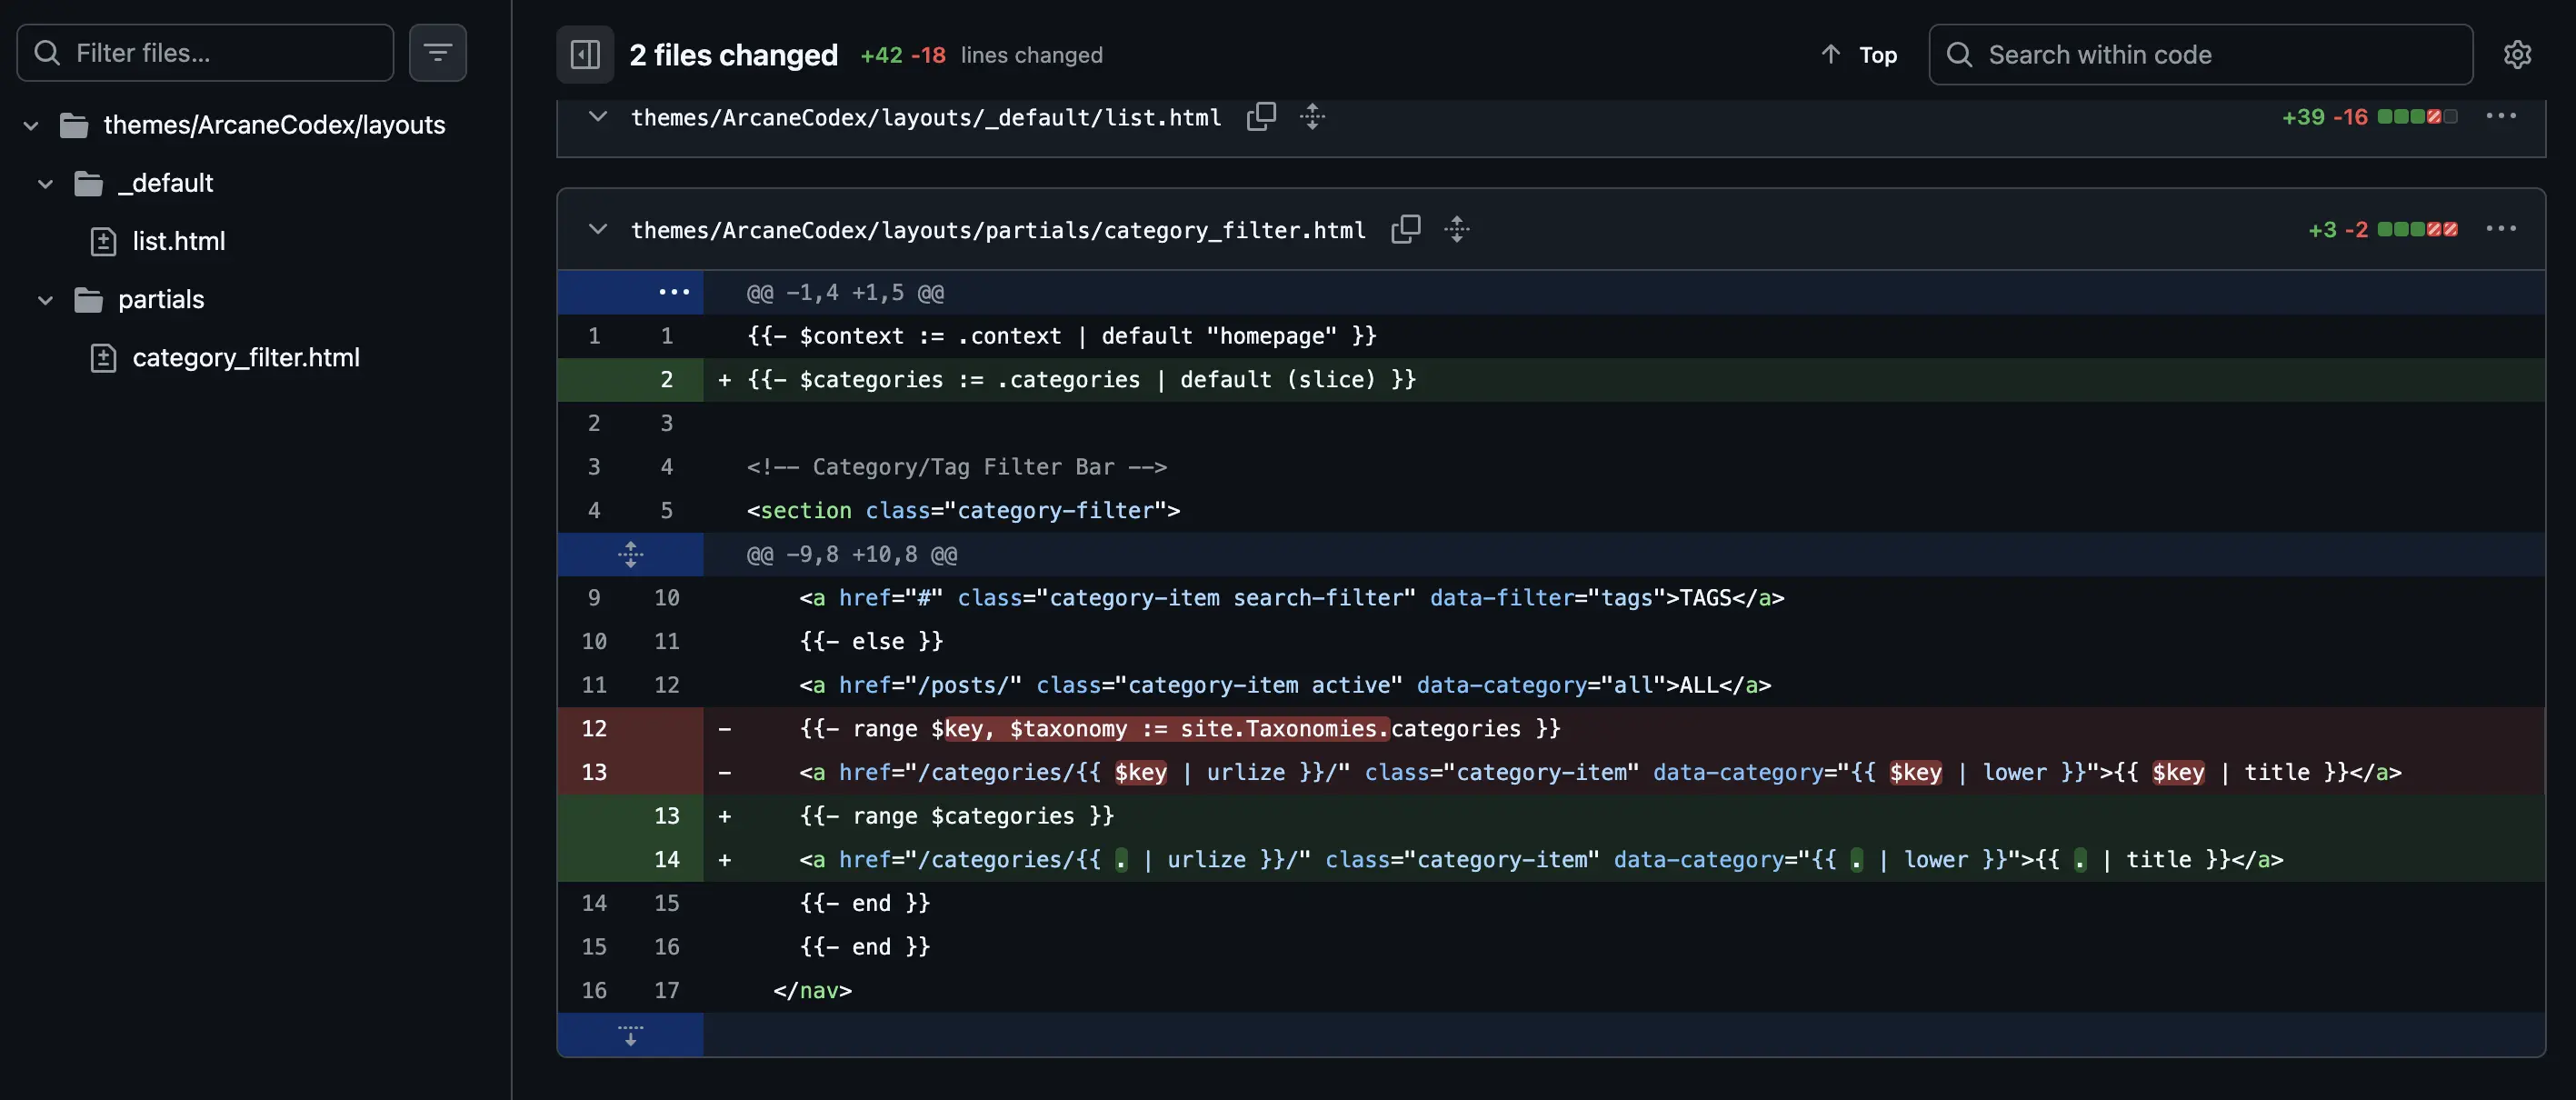Expand hidden lines between diff hunks
The image size is (2576, 1100).
point(630,554)
